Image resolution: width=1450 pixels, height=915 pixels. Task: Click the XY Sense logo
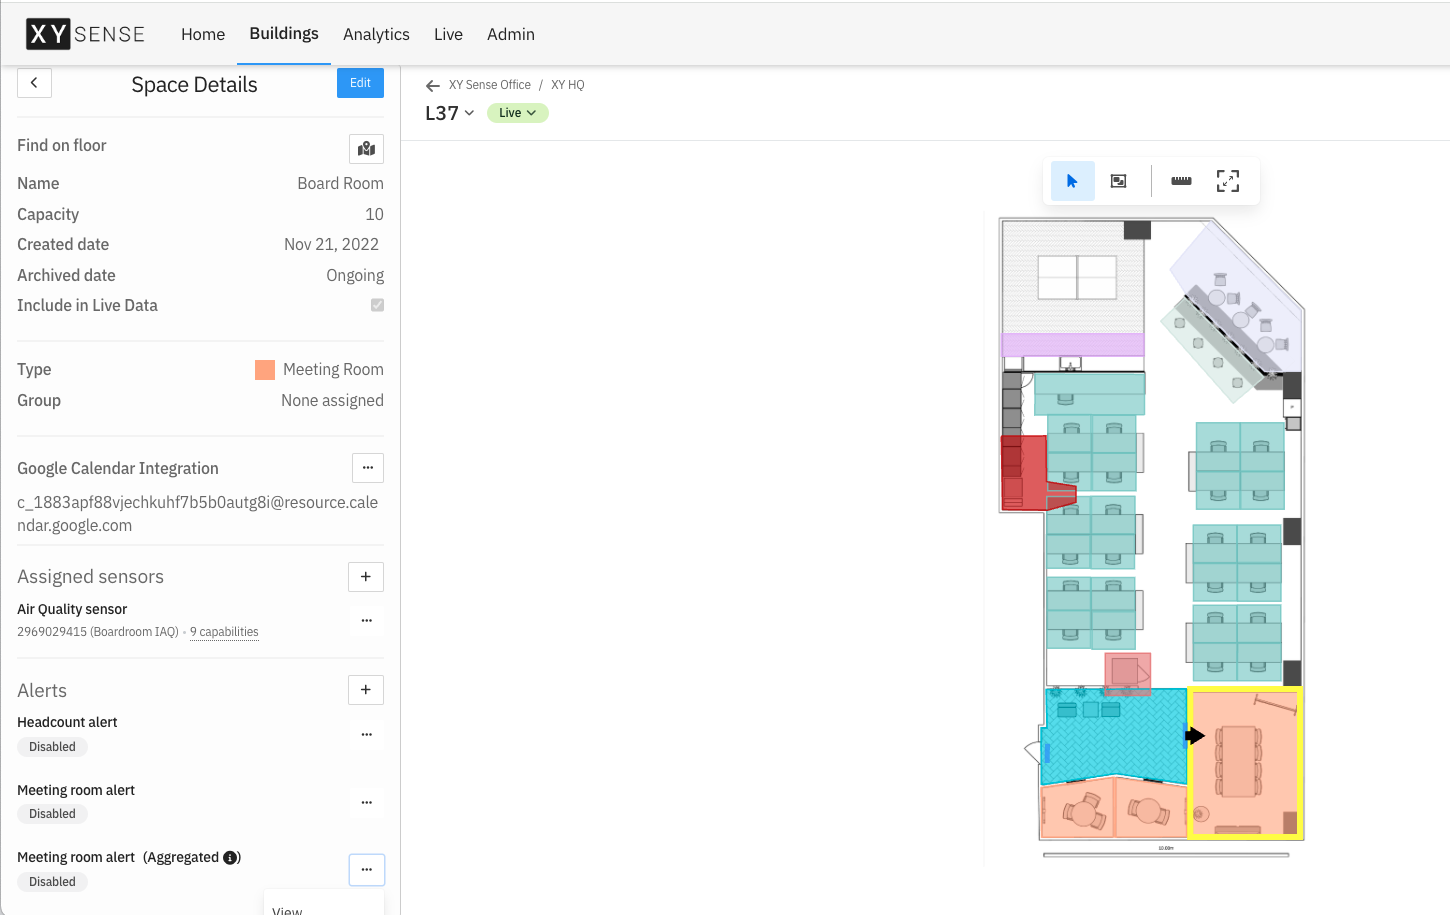(86, 34)
